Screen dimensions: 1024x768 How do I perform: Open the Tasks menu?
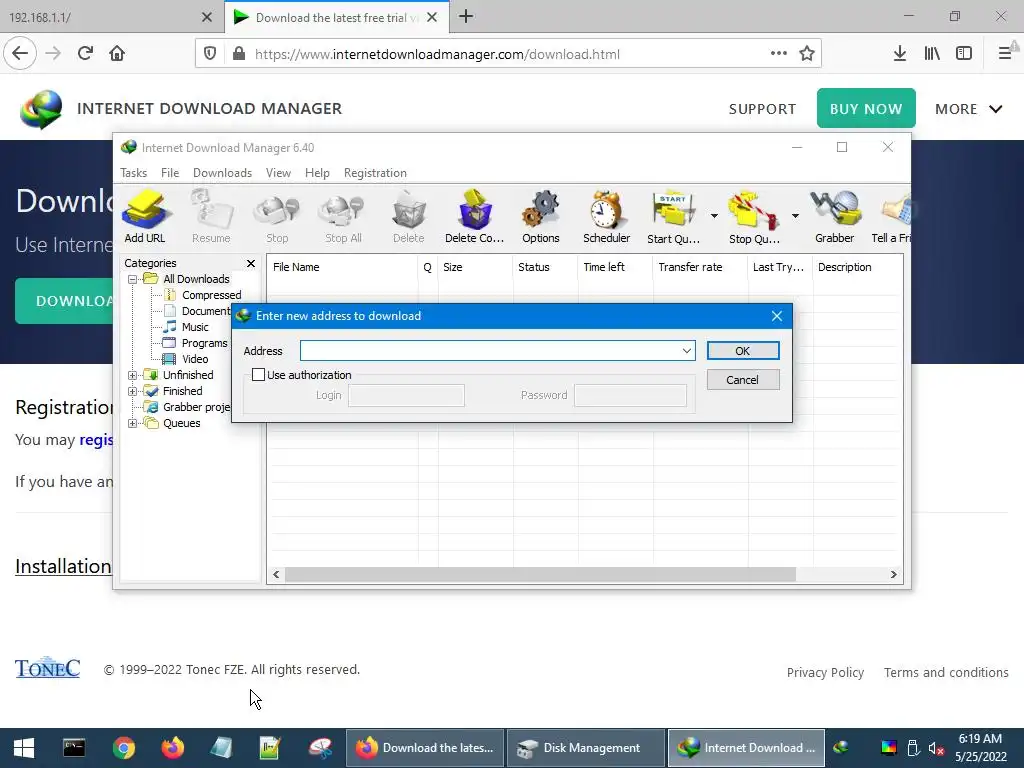point(133,173)
